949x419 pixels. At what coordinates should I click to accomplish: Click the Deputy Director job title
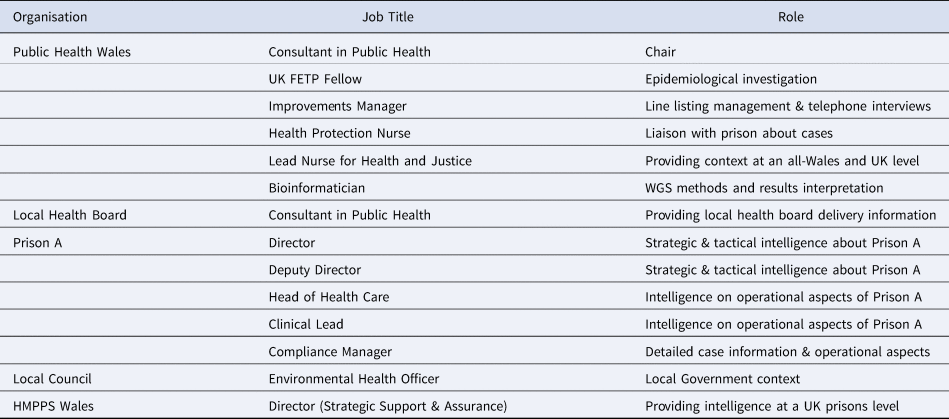314,269
